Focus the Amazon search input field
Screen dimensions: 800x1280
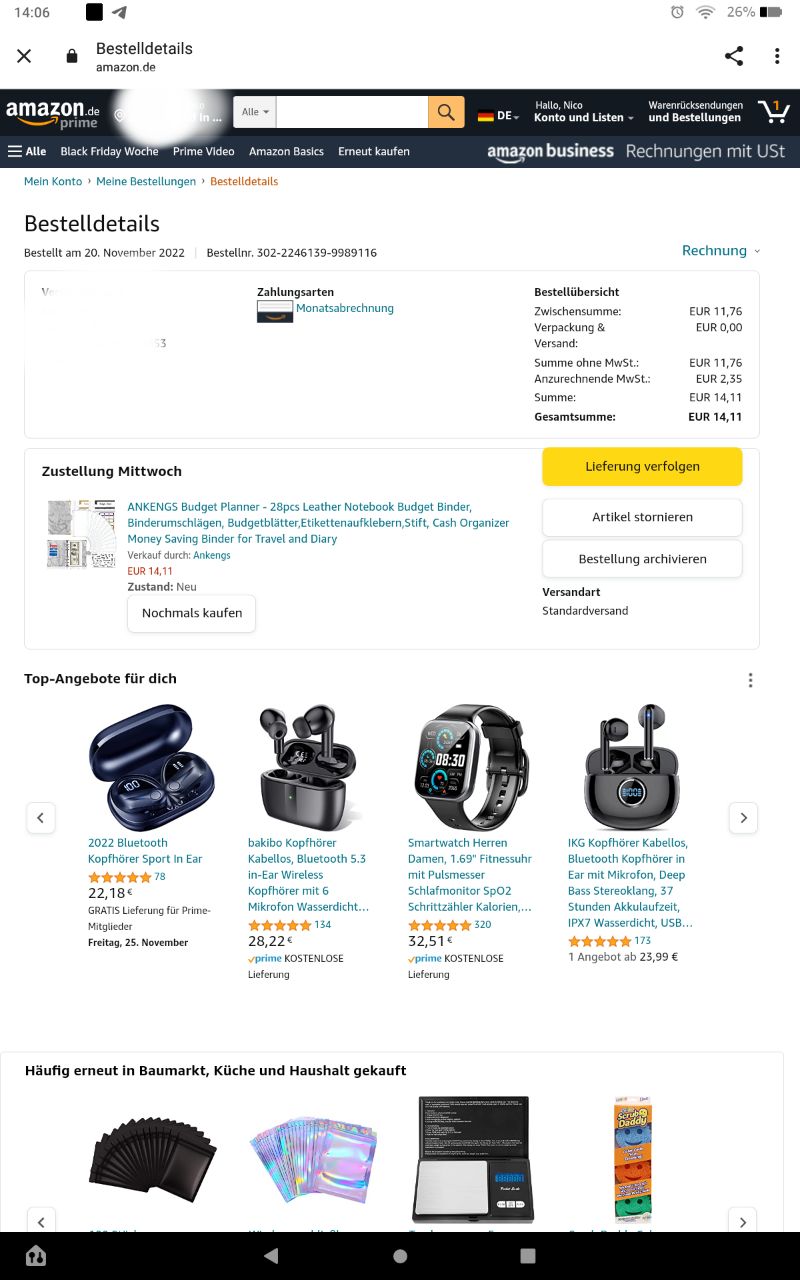click(x=352, y=112)
